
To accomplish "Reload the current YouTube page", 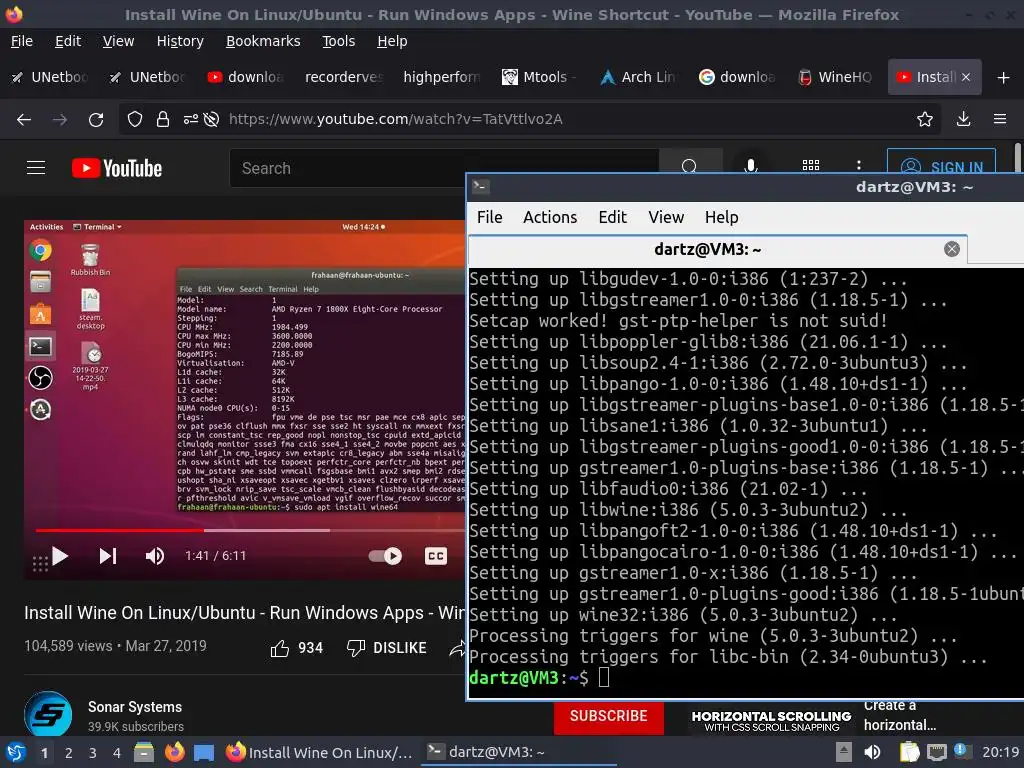I will [x=96, y=120].
